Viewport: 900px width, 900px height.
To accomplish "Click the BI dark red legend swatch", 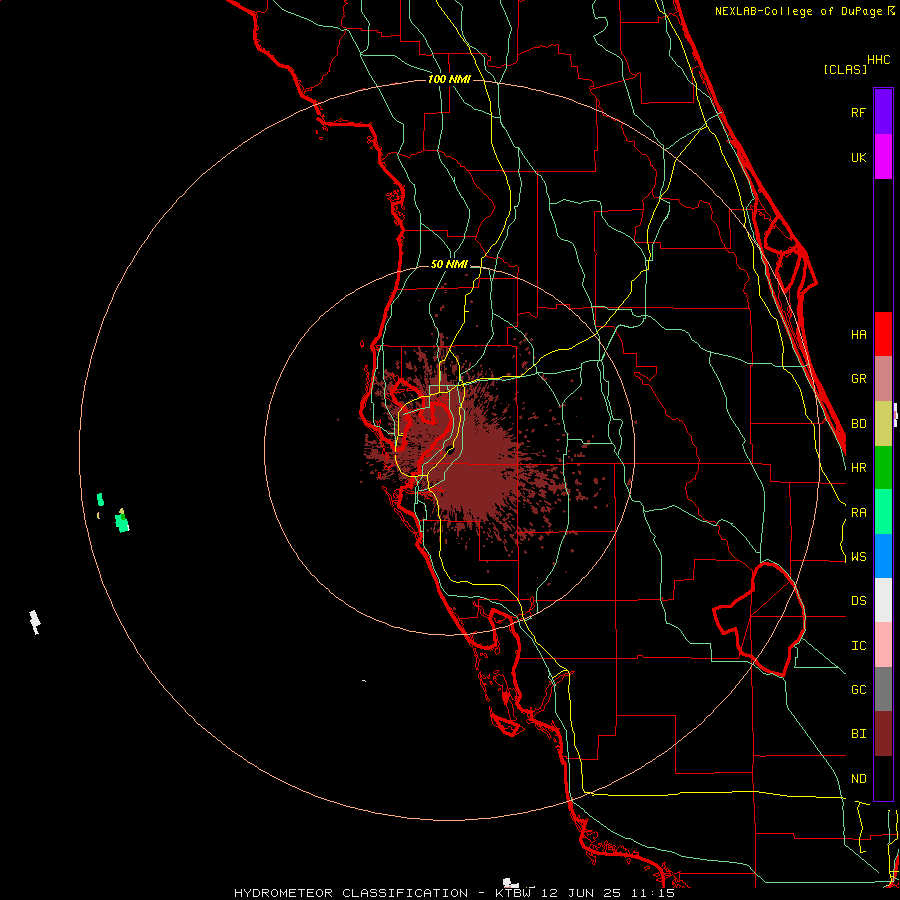I will pyautogui.click(x=883, y=734).
